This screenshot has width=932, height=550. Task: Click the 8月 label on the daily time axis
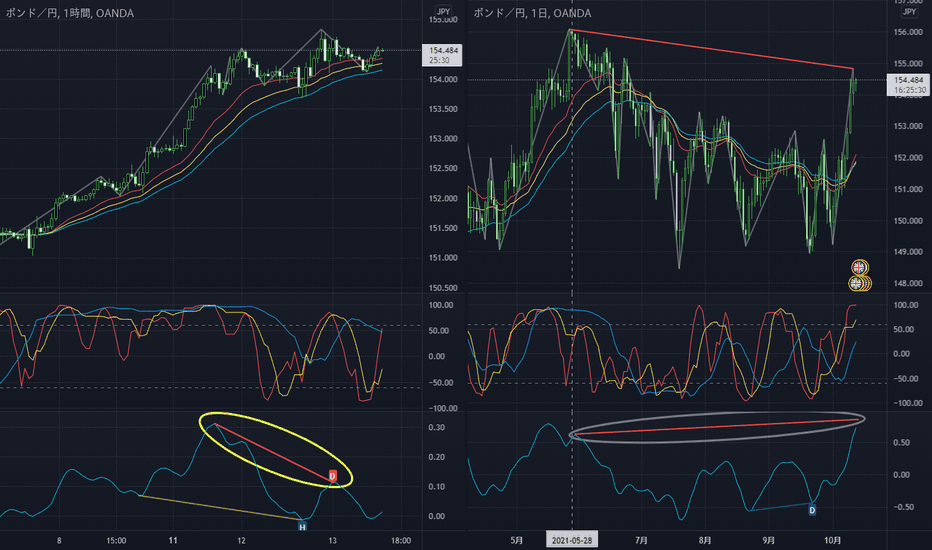coord(704,540)
